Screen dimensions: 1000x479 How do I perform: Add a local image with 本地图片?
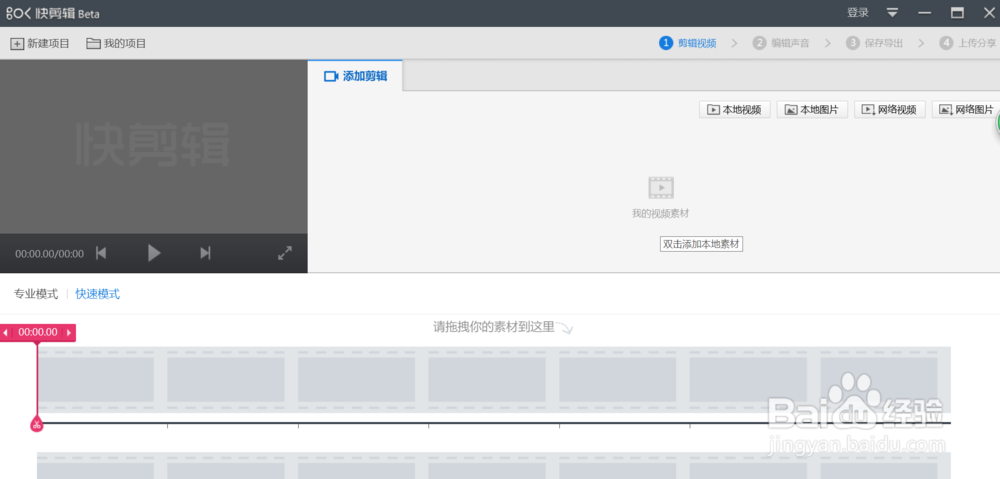pyautogui.click(x=812, y=110)
